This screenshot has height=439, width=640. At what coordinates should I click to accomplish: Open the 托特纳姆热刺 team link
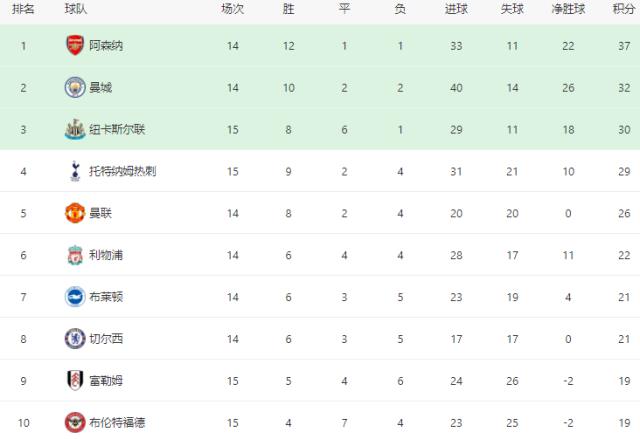coord(122,172)
